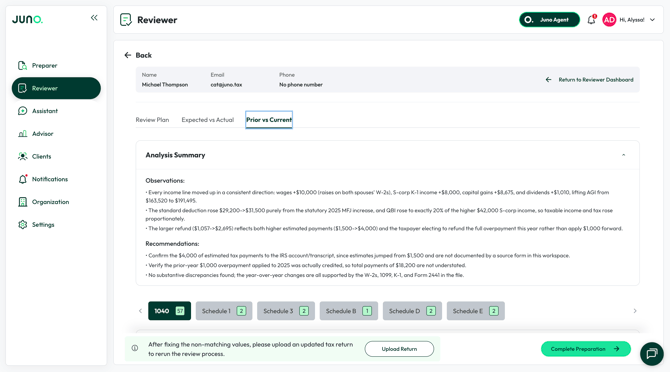This screenshot has width=670, height=372.
Task: Switch to the Review Plan tab
Action: [152, 120]
